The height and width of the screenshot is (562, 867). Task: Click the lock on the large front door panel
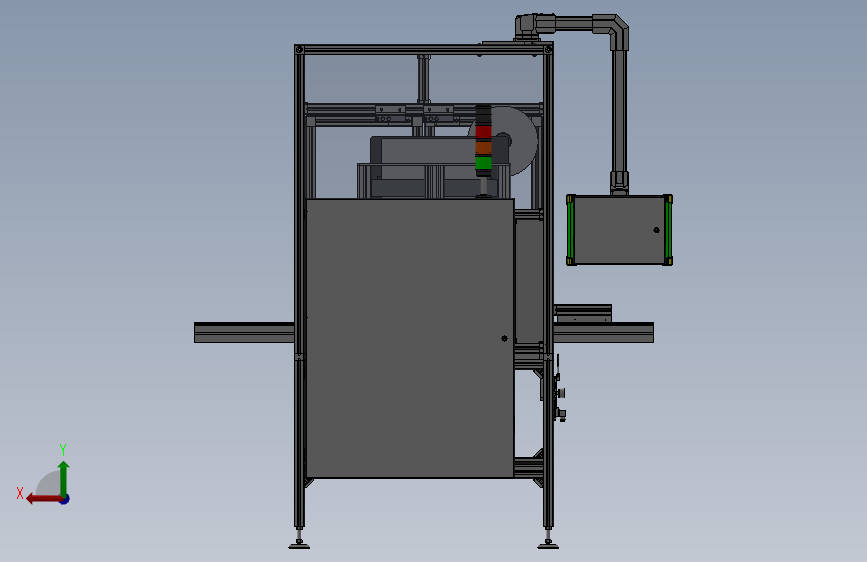click(x=504, y=339)
